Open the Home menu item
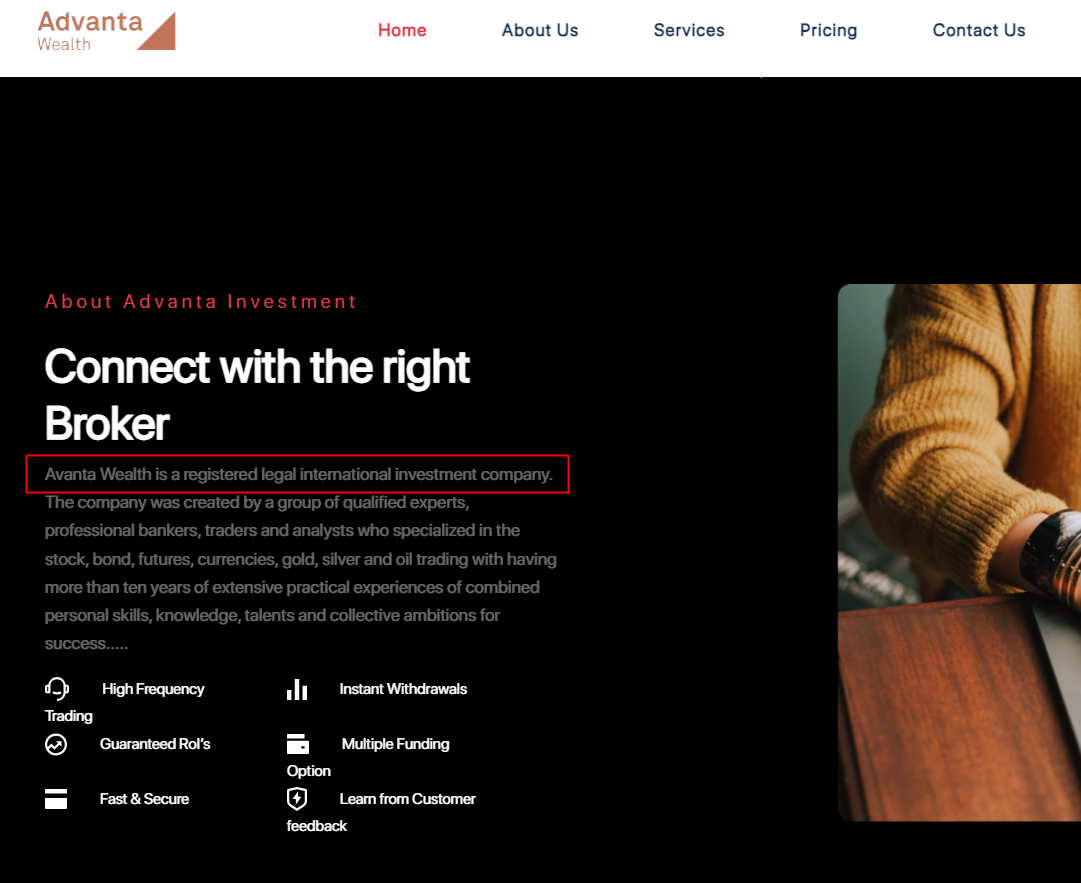The height and width of the screenshot is (883, 1081). (x=402, y=30)
